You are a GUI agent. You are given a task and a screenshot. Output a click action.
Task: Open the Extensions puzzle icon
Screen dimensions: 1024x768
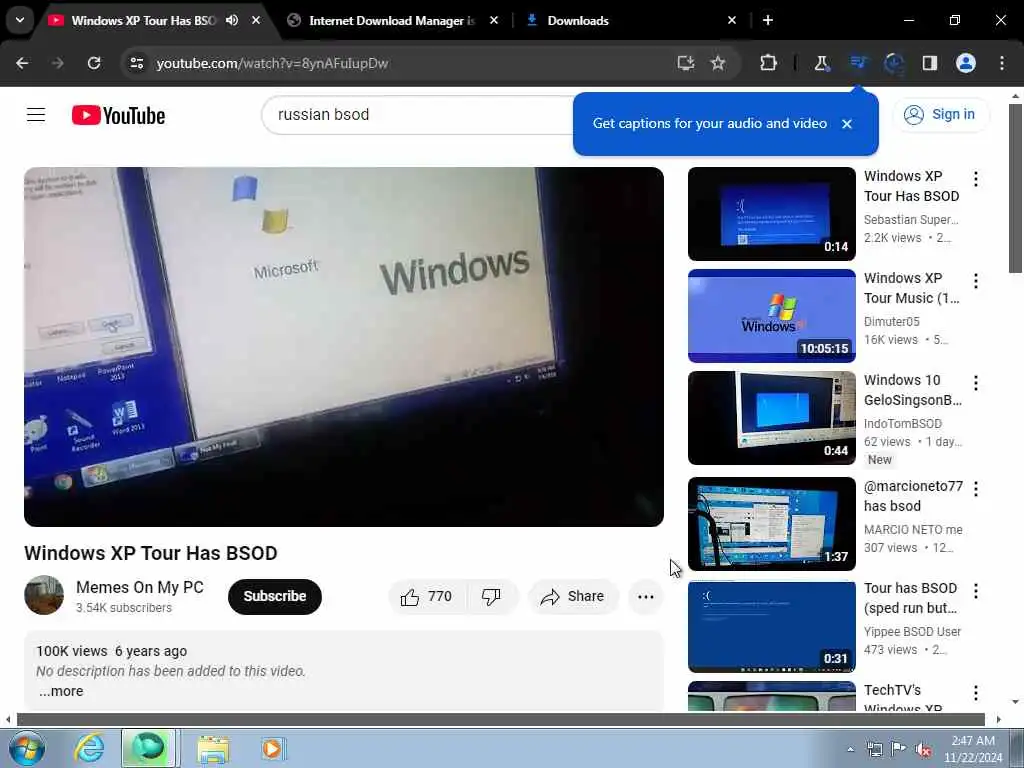(x=769, y=63)
